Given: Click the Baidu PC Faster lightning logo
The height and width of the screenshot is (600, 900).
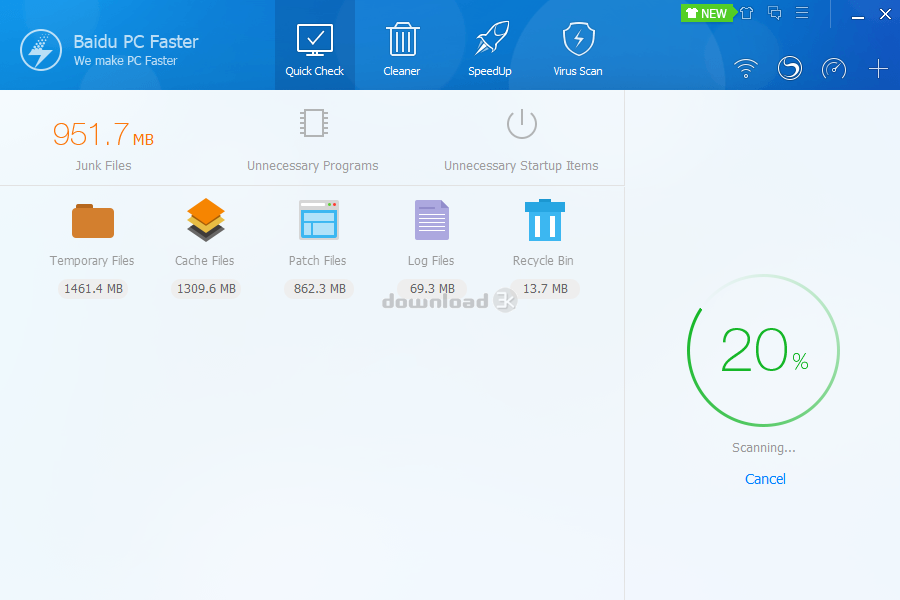Looking at the screenshot, I should [41, 50].
